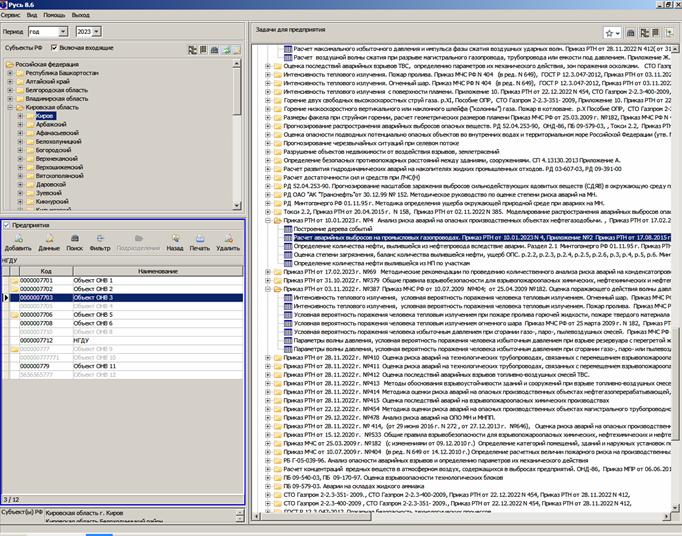Click the Добавить (Add) toolbar icon
Viewport: 682px width, 536px height.
click(17, 242)
